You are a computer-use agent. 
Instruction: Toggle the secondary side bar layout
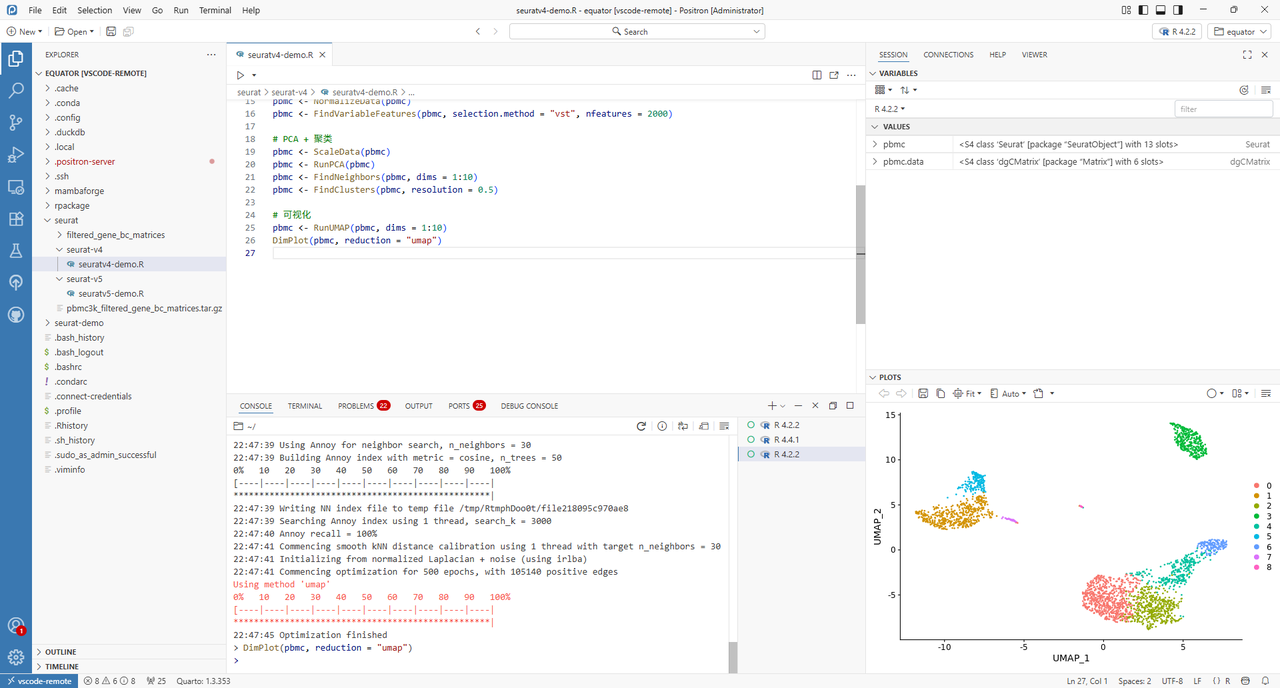[1180, 10]
